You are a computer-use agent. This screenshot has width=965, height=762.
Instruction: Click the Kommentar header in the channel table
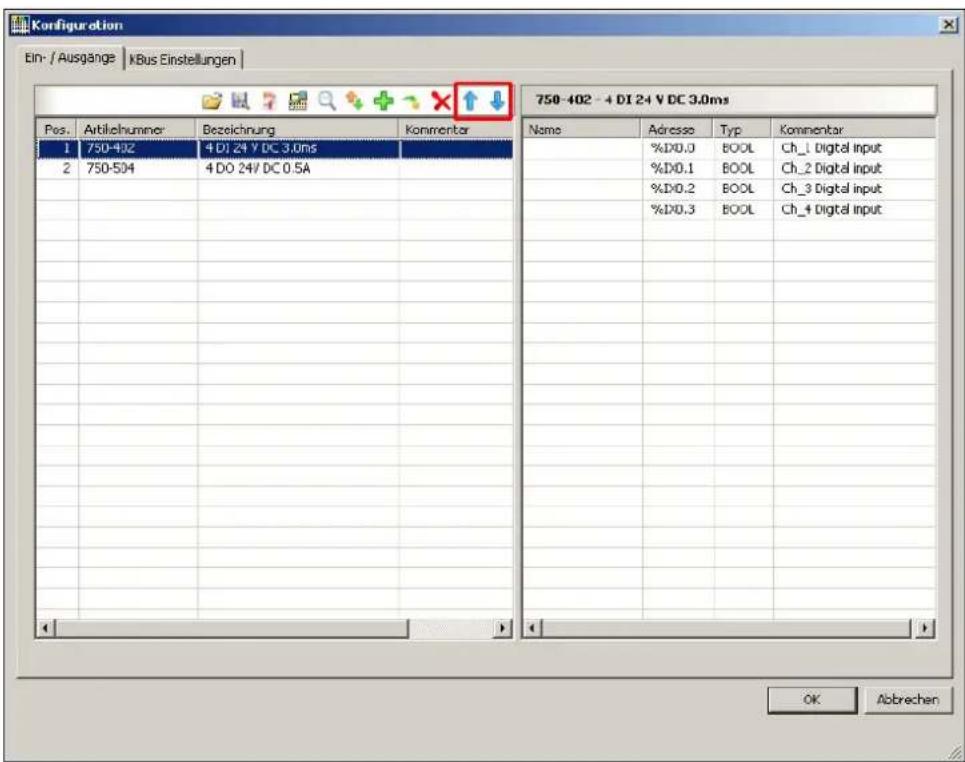click(854, 129)
